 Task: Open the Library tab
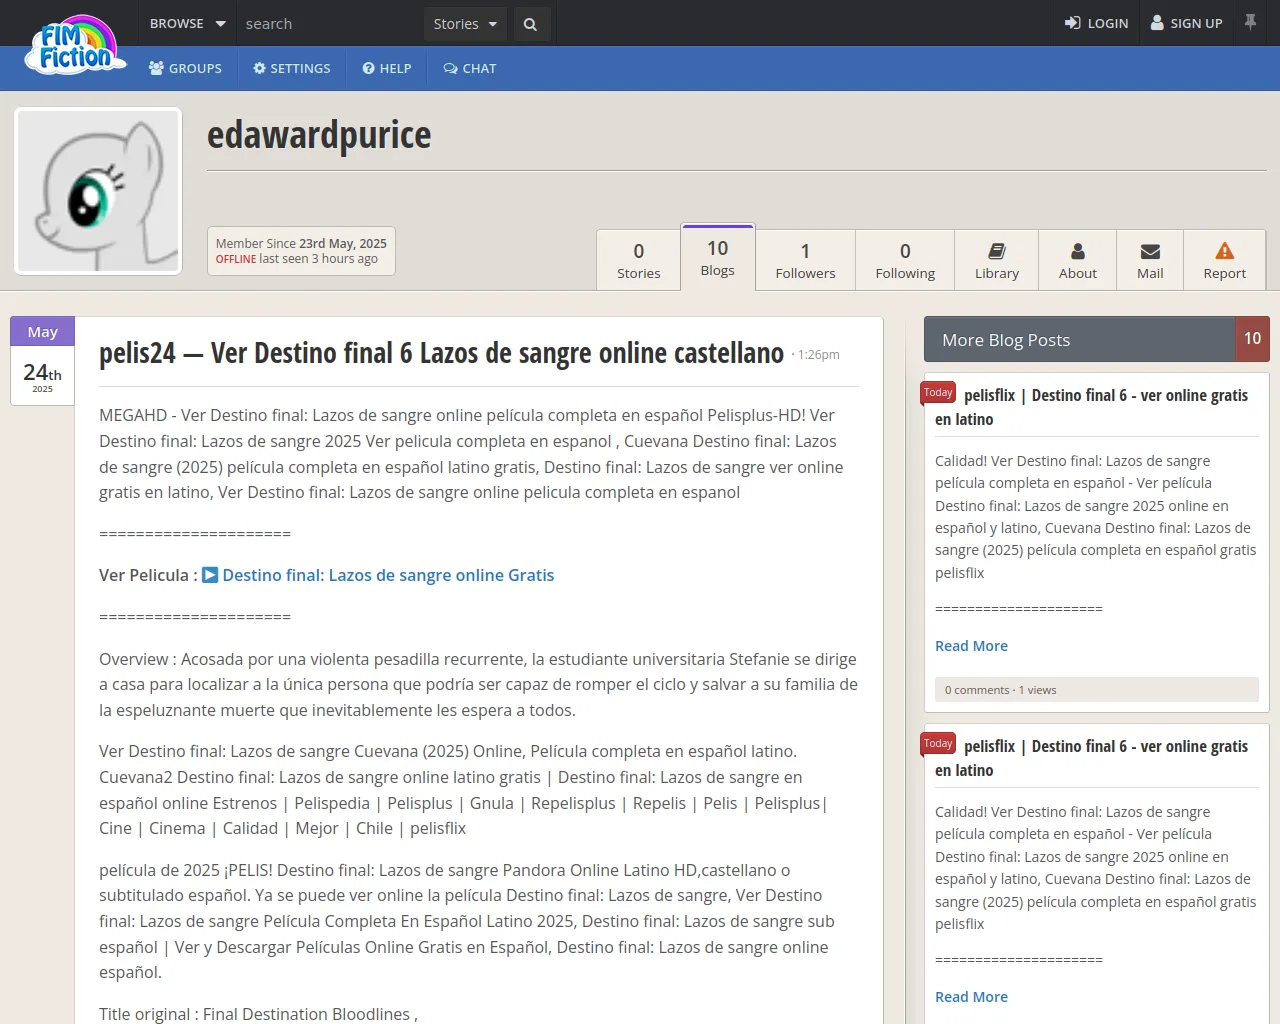997,260
